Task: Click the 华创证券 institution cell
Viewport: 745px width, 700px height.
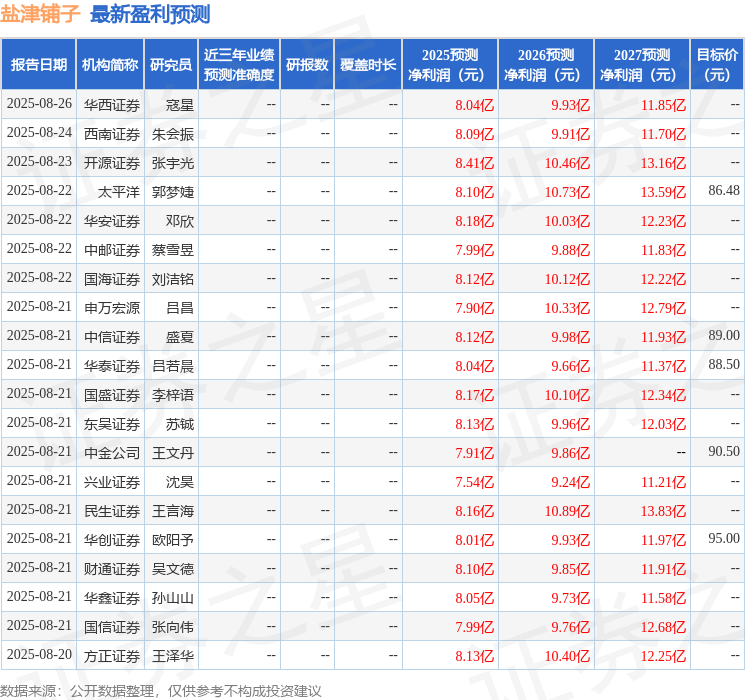Action: pyautogui.click(x=112, y=540)
